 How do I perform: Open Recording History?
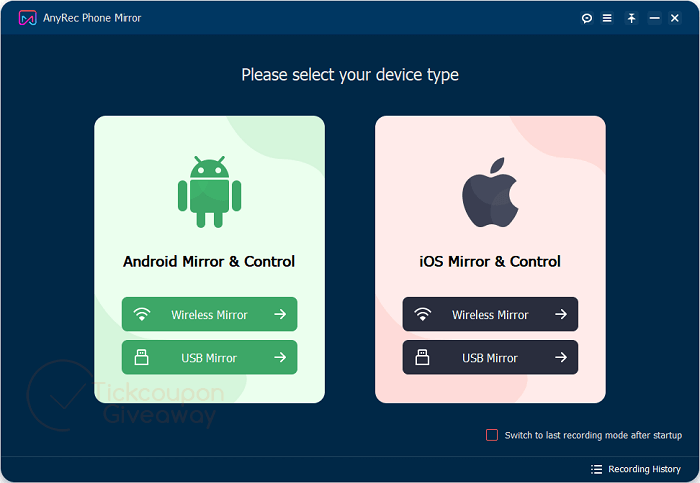point(636,469)
